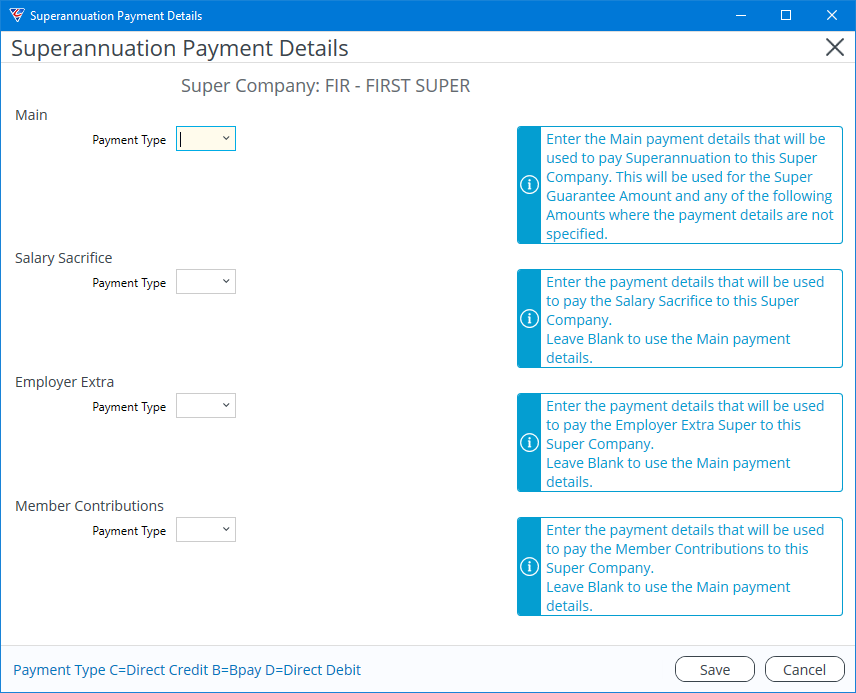Viewport: 856px width, 693px height.
Task: Click the Cancel button
Action: (804, 670)
